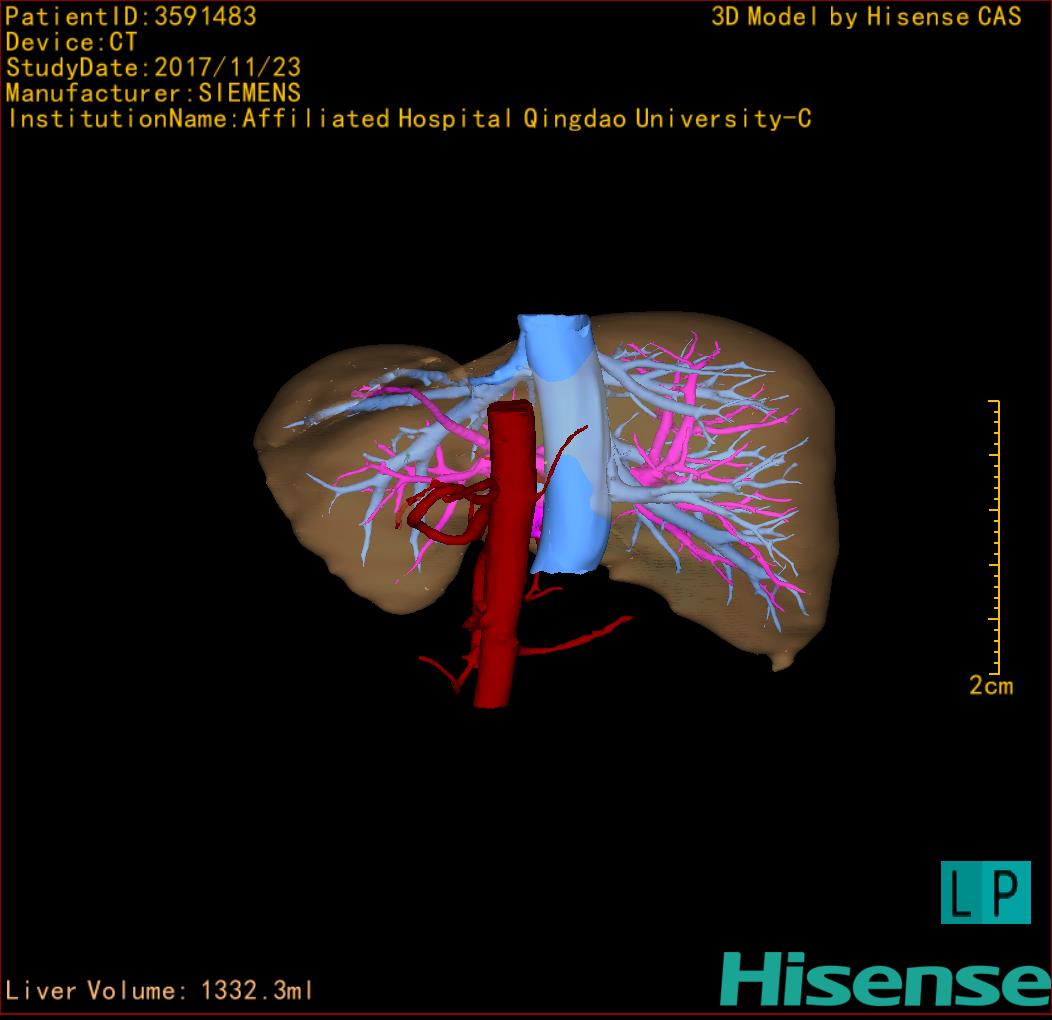Click the StudyDate:2017/11/23 text
Screen dimensions: 1052x1020
[153, 67]
